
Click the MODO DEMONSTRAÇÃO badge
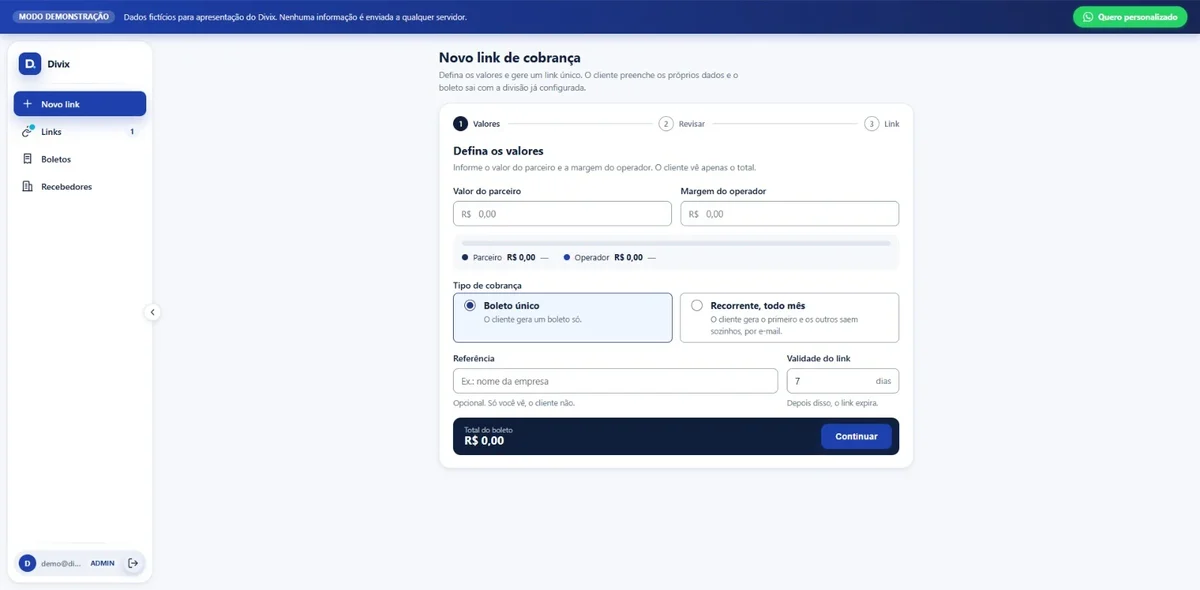pos(64,17)
